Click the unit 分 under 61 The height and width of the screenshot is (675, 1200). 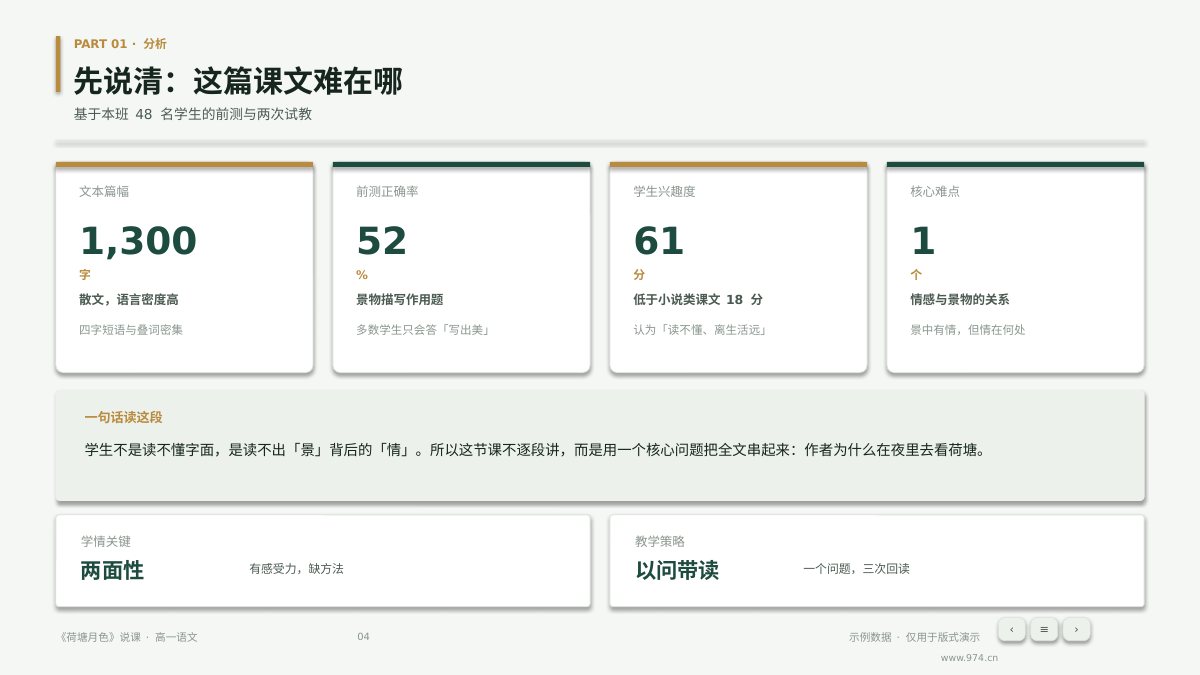click(x=639, y=274)
